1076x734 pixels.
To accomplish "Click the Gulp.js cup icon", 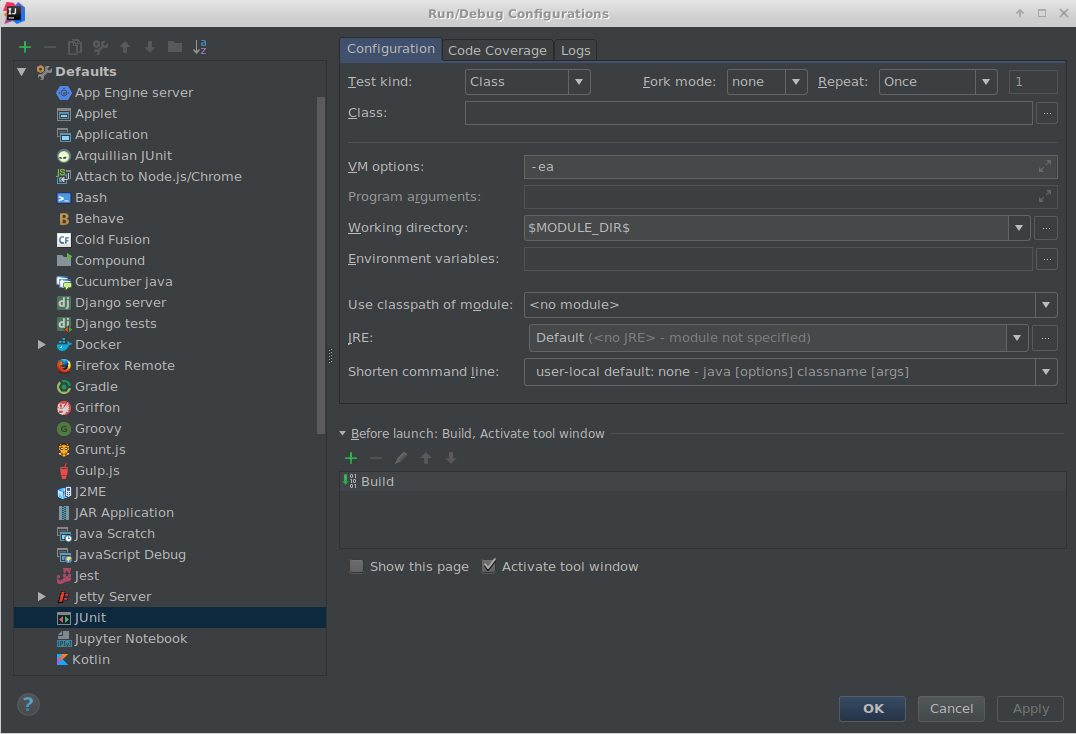I will click(x=64, y=471).
